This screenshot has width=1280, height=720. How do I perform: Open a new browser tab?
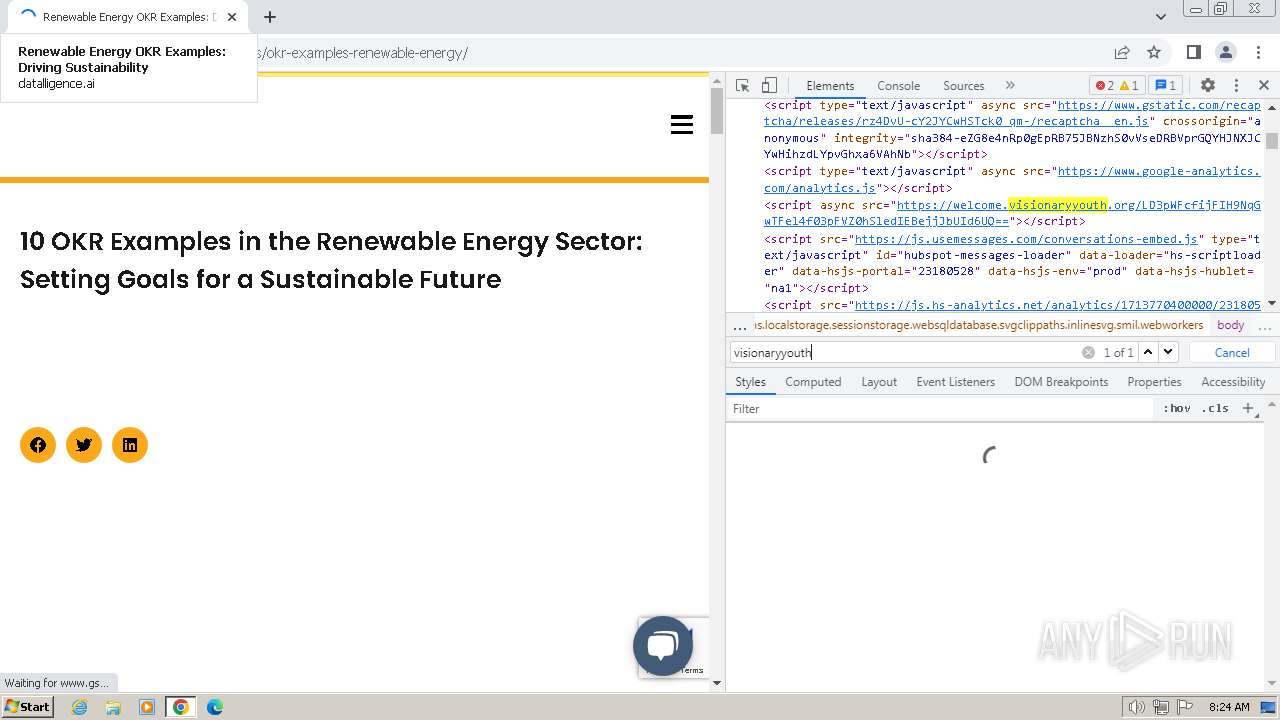[270, 17]
